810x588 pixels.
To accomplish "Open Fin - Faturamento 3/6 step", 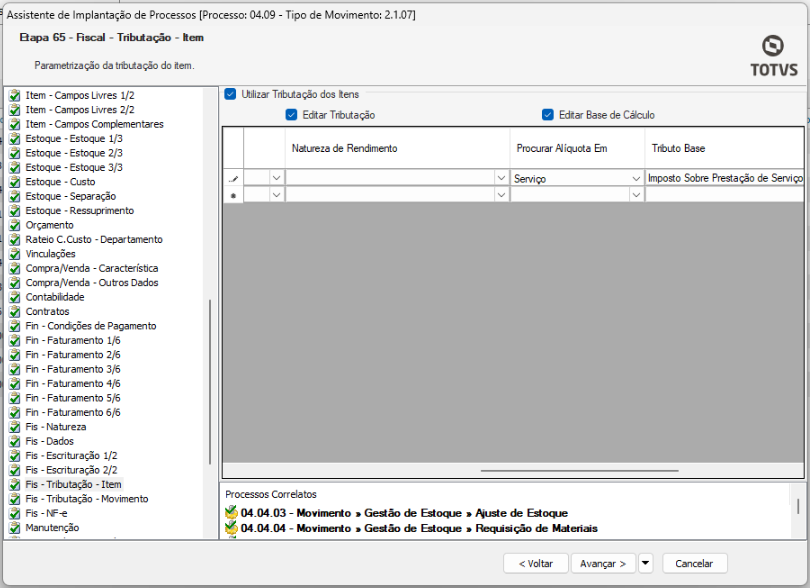I will tap(73, 369).
